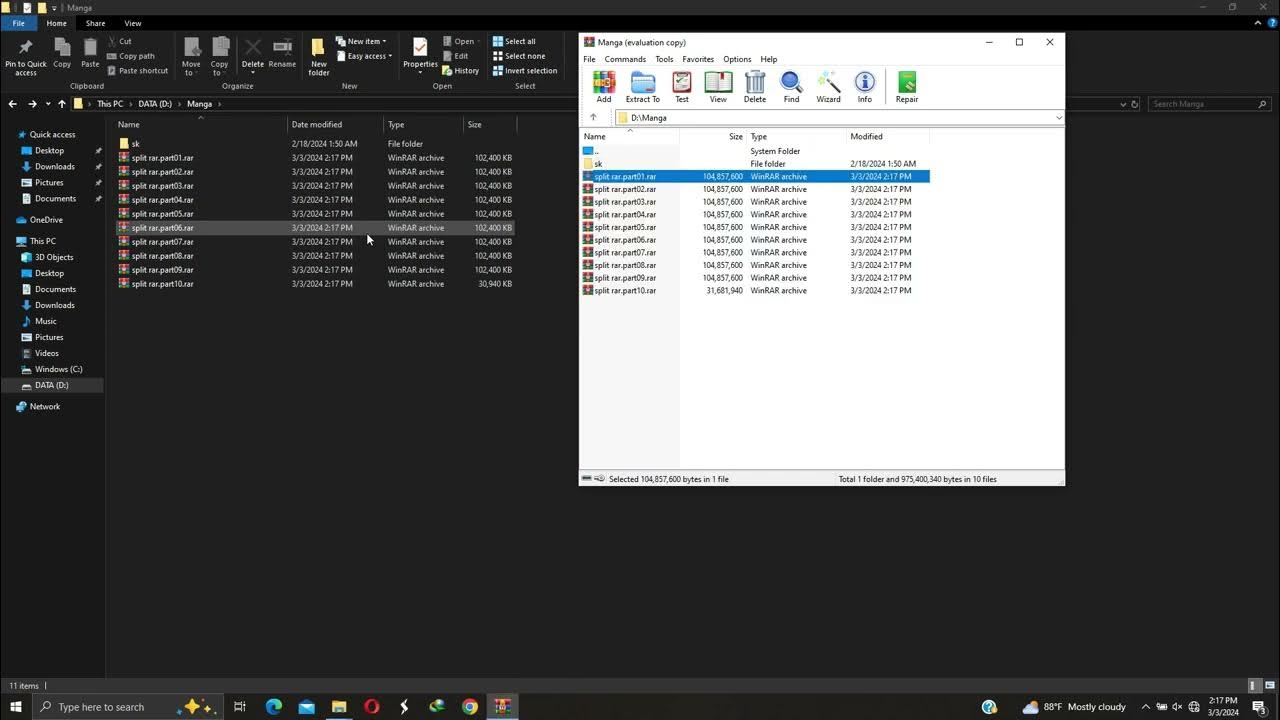Click Copy to in Explorer ribbon
The image size is (1280, 720).
220,57
